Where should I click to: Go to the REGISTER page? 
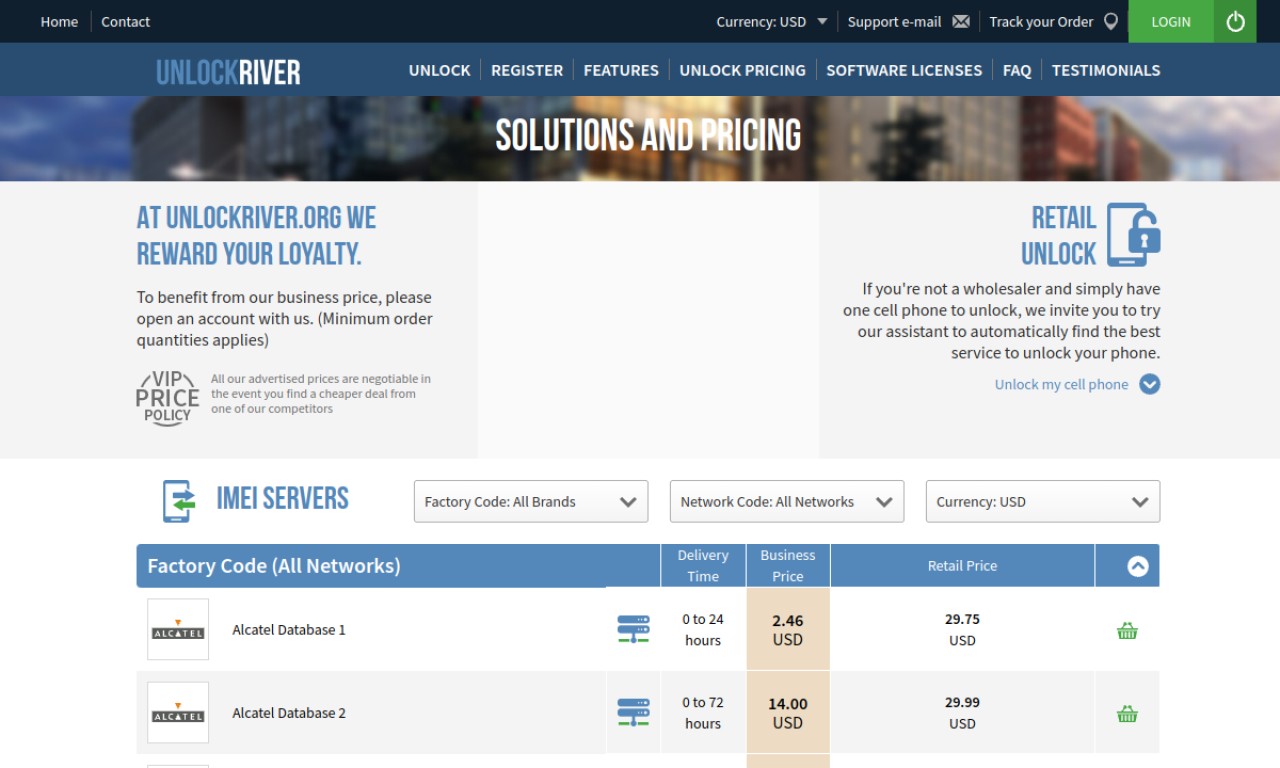(x=527, y=70)
